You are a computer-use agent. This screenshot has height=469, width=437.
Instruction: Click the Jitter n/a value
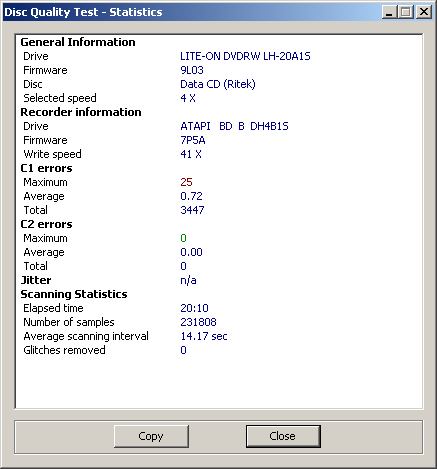pos(188,280)
